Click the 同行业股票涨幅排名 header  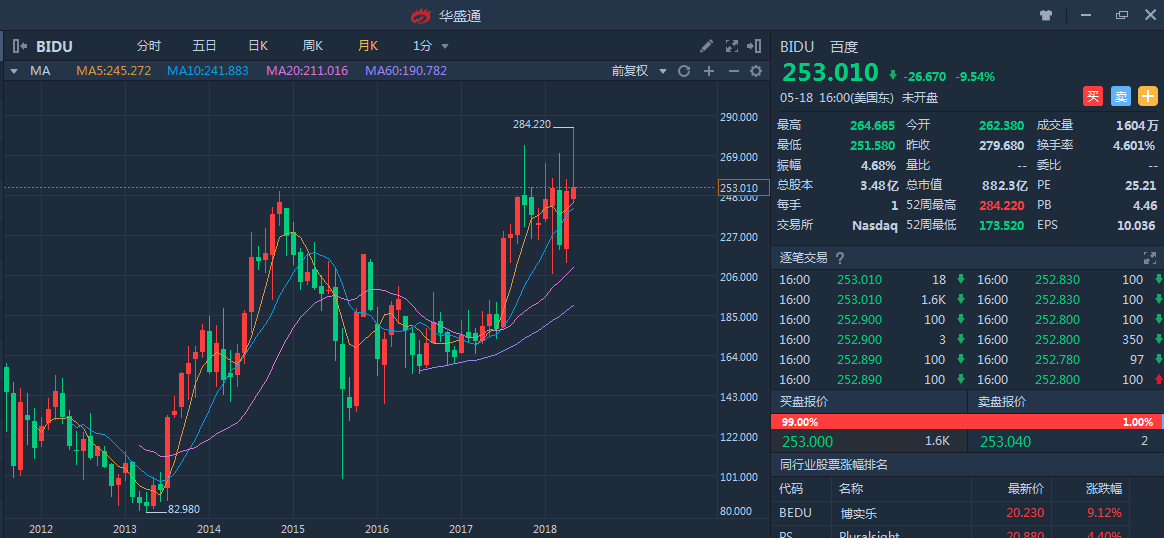pyautogui.click(x=834, y=465)
